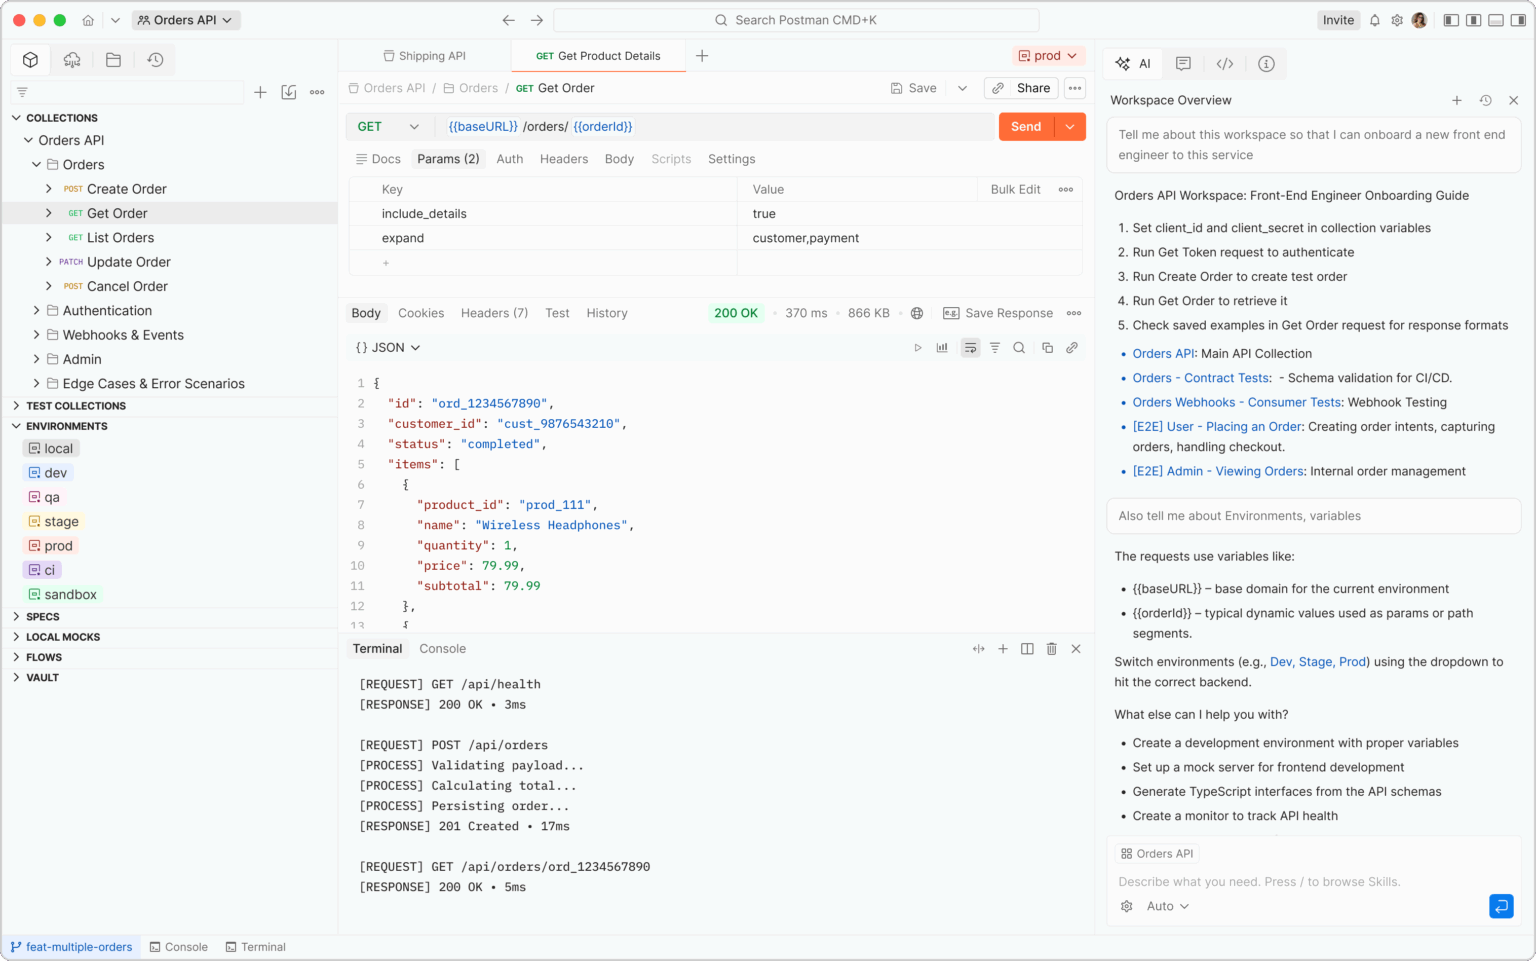
Task: Switch to the Shipping API tab
Action: (x=424, y=56)
